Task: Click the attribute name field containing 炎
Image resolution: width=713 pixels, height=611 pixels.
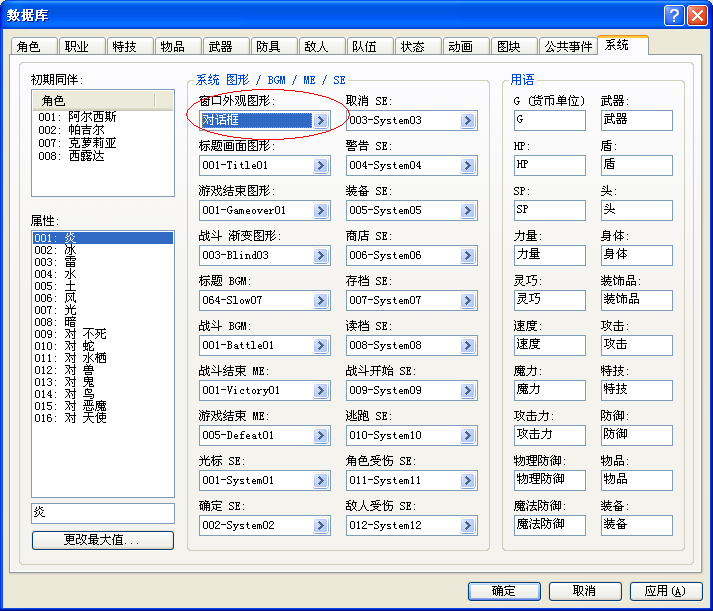Action: point(103,513)
